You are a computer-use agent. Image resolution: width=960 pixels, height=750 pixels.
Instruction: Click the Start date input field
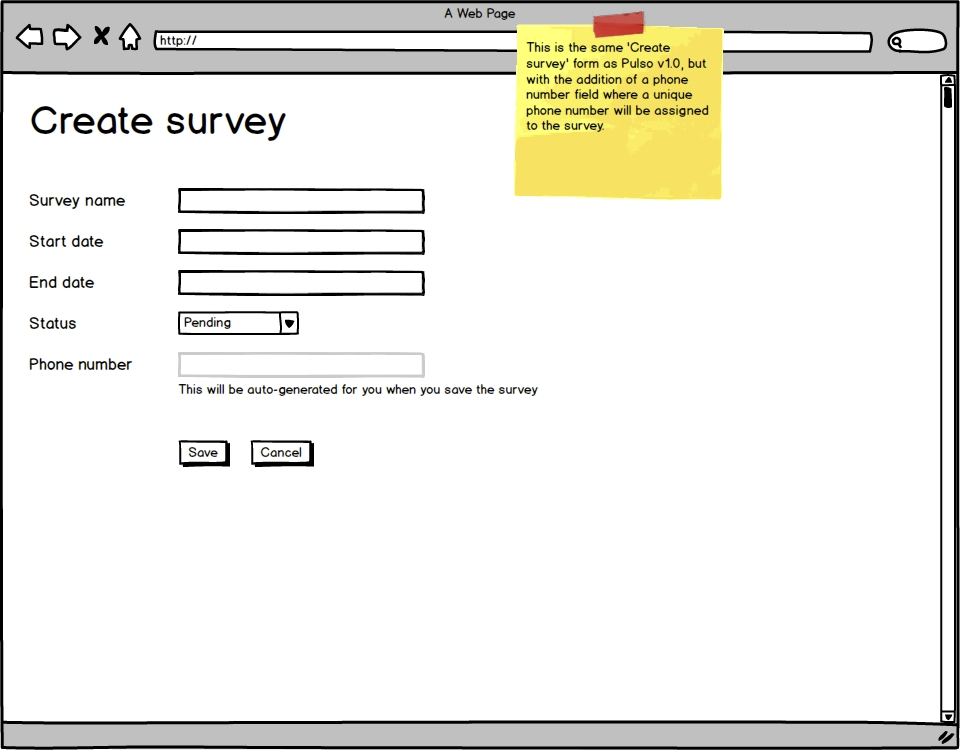301,242
